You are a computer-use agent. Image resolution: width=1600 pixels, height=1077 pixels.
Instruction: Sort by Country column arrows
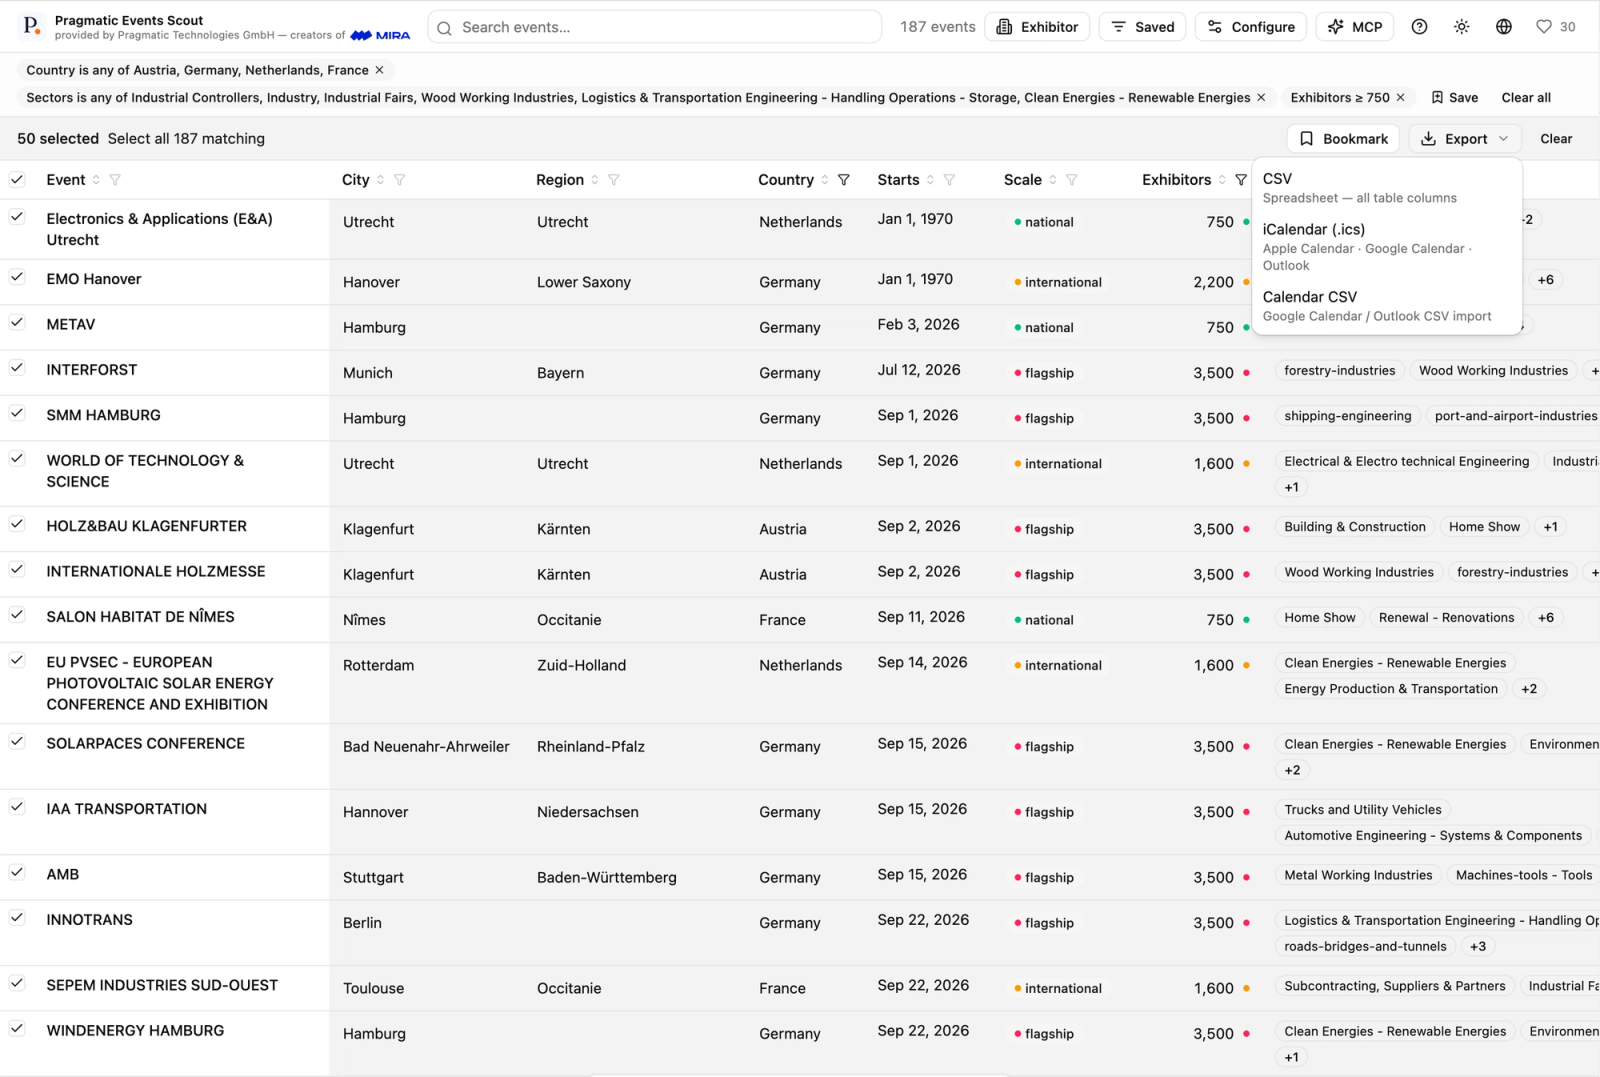coord(825,180)
